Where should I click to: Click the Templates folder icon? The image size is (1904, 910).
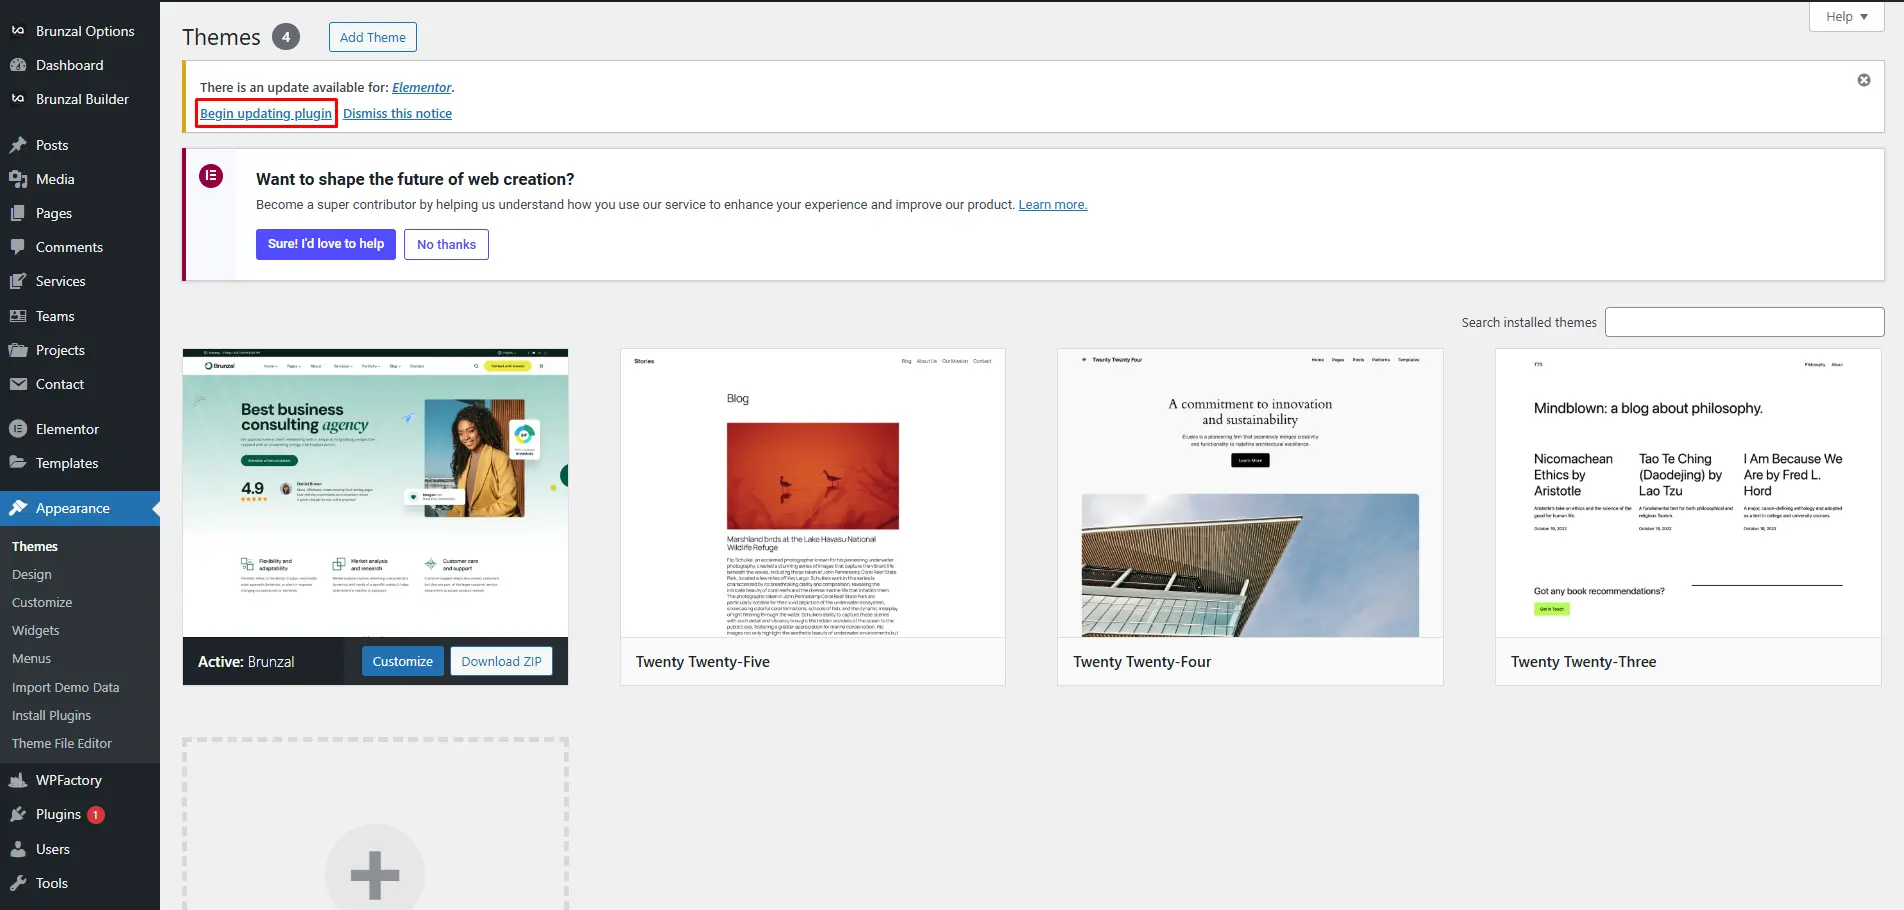pos(18,463)
